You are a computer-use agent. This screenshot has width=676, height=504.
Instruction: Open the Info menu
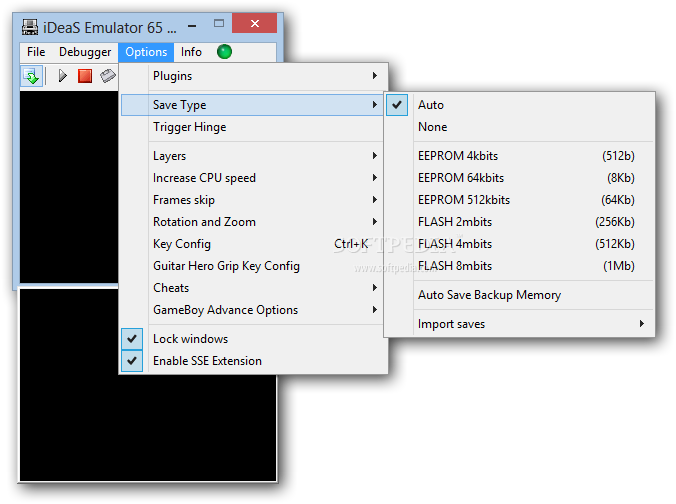click(x=191, y=52)
